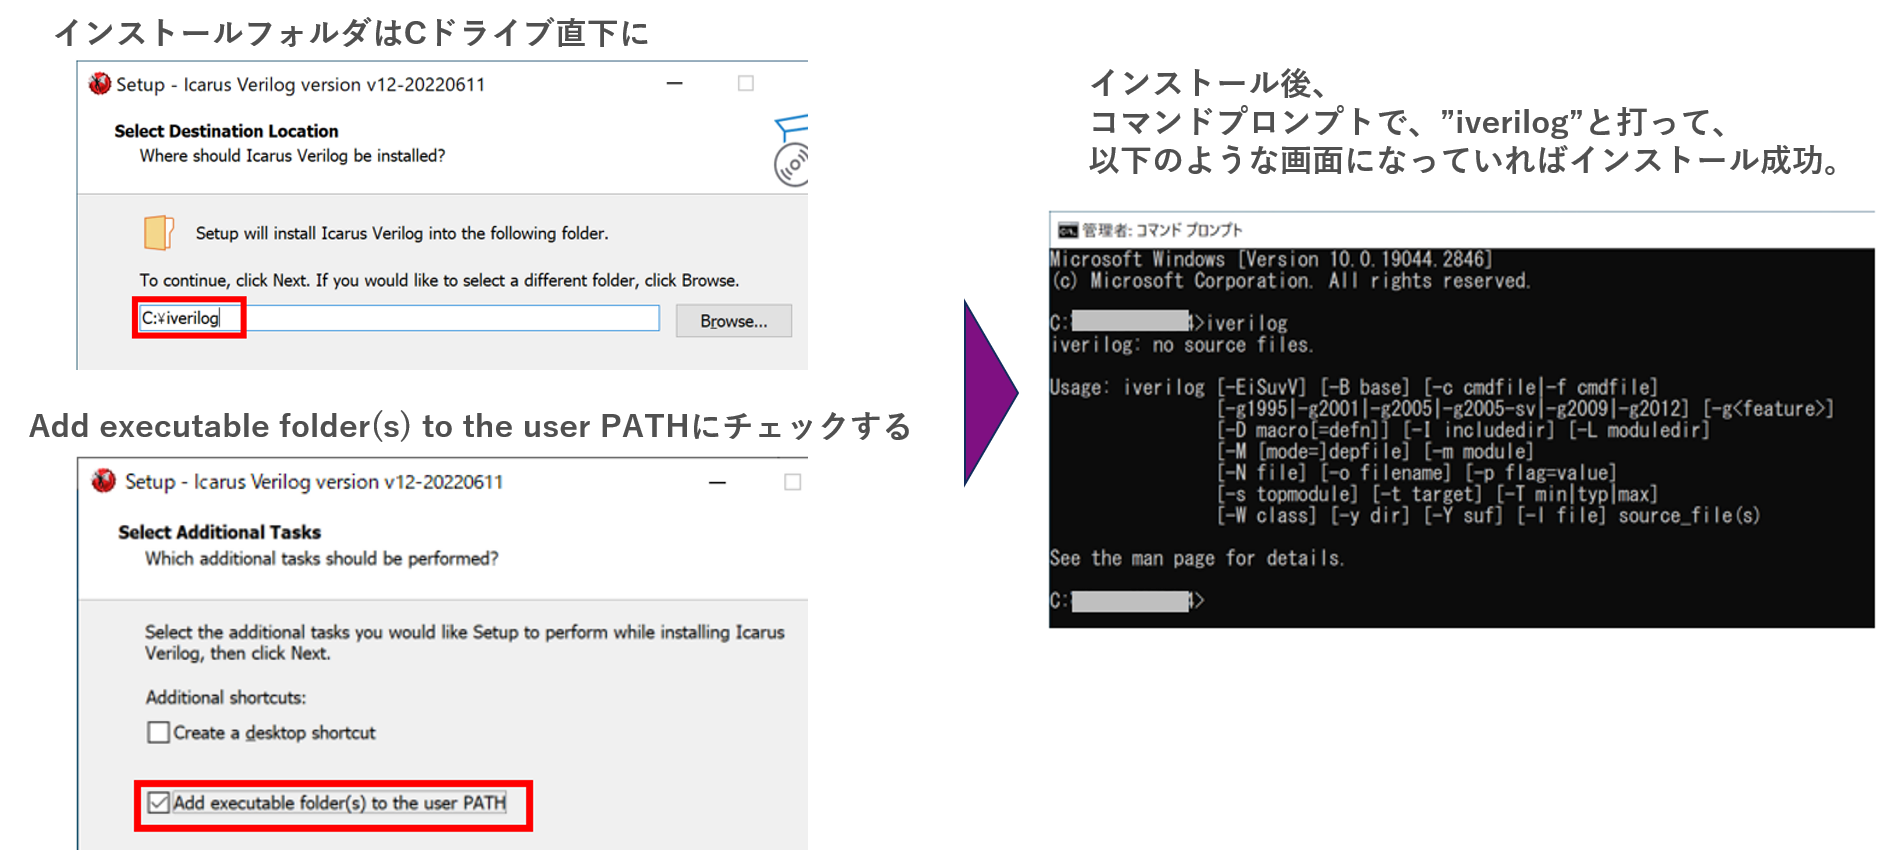Click 'Additional shortcuts:' label
The width and height of the screenshot is (1878, 850).
[226, 697]
